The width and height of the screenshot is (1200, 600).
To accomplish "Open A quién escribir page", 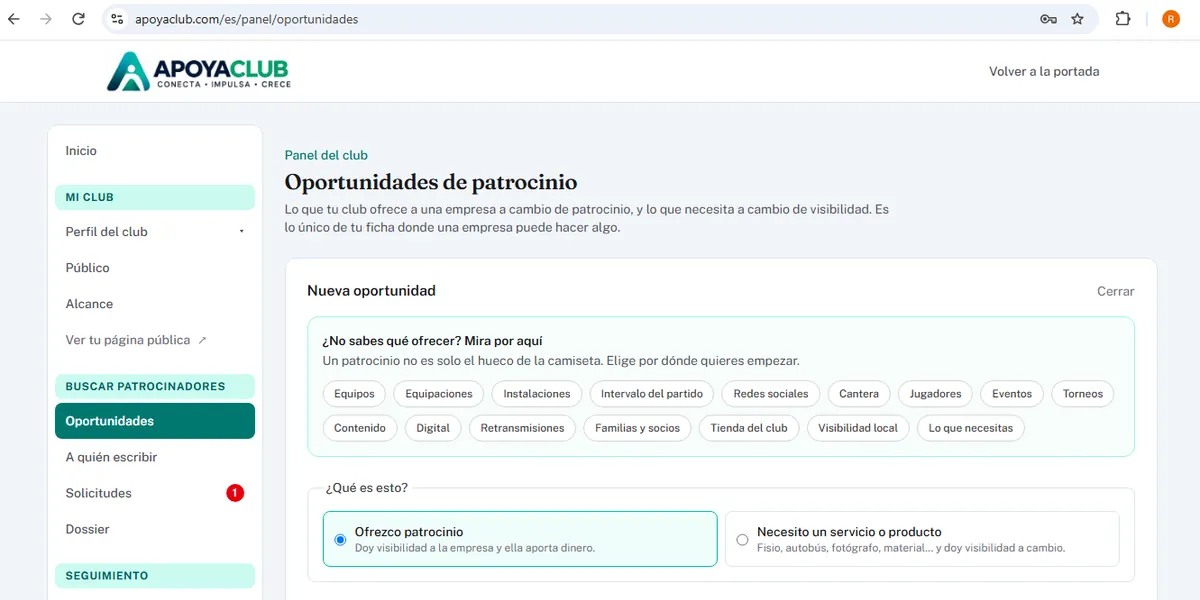I will (x=155, y=457).
